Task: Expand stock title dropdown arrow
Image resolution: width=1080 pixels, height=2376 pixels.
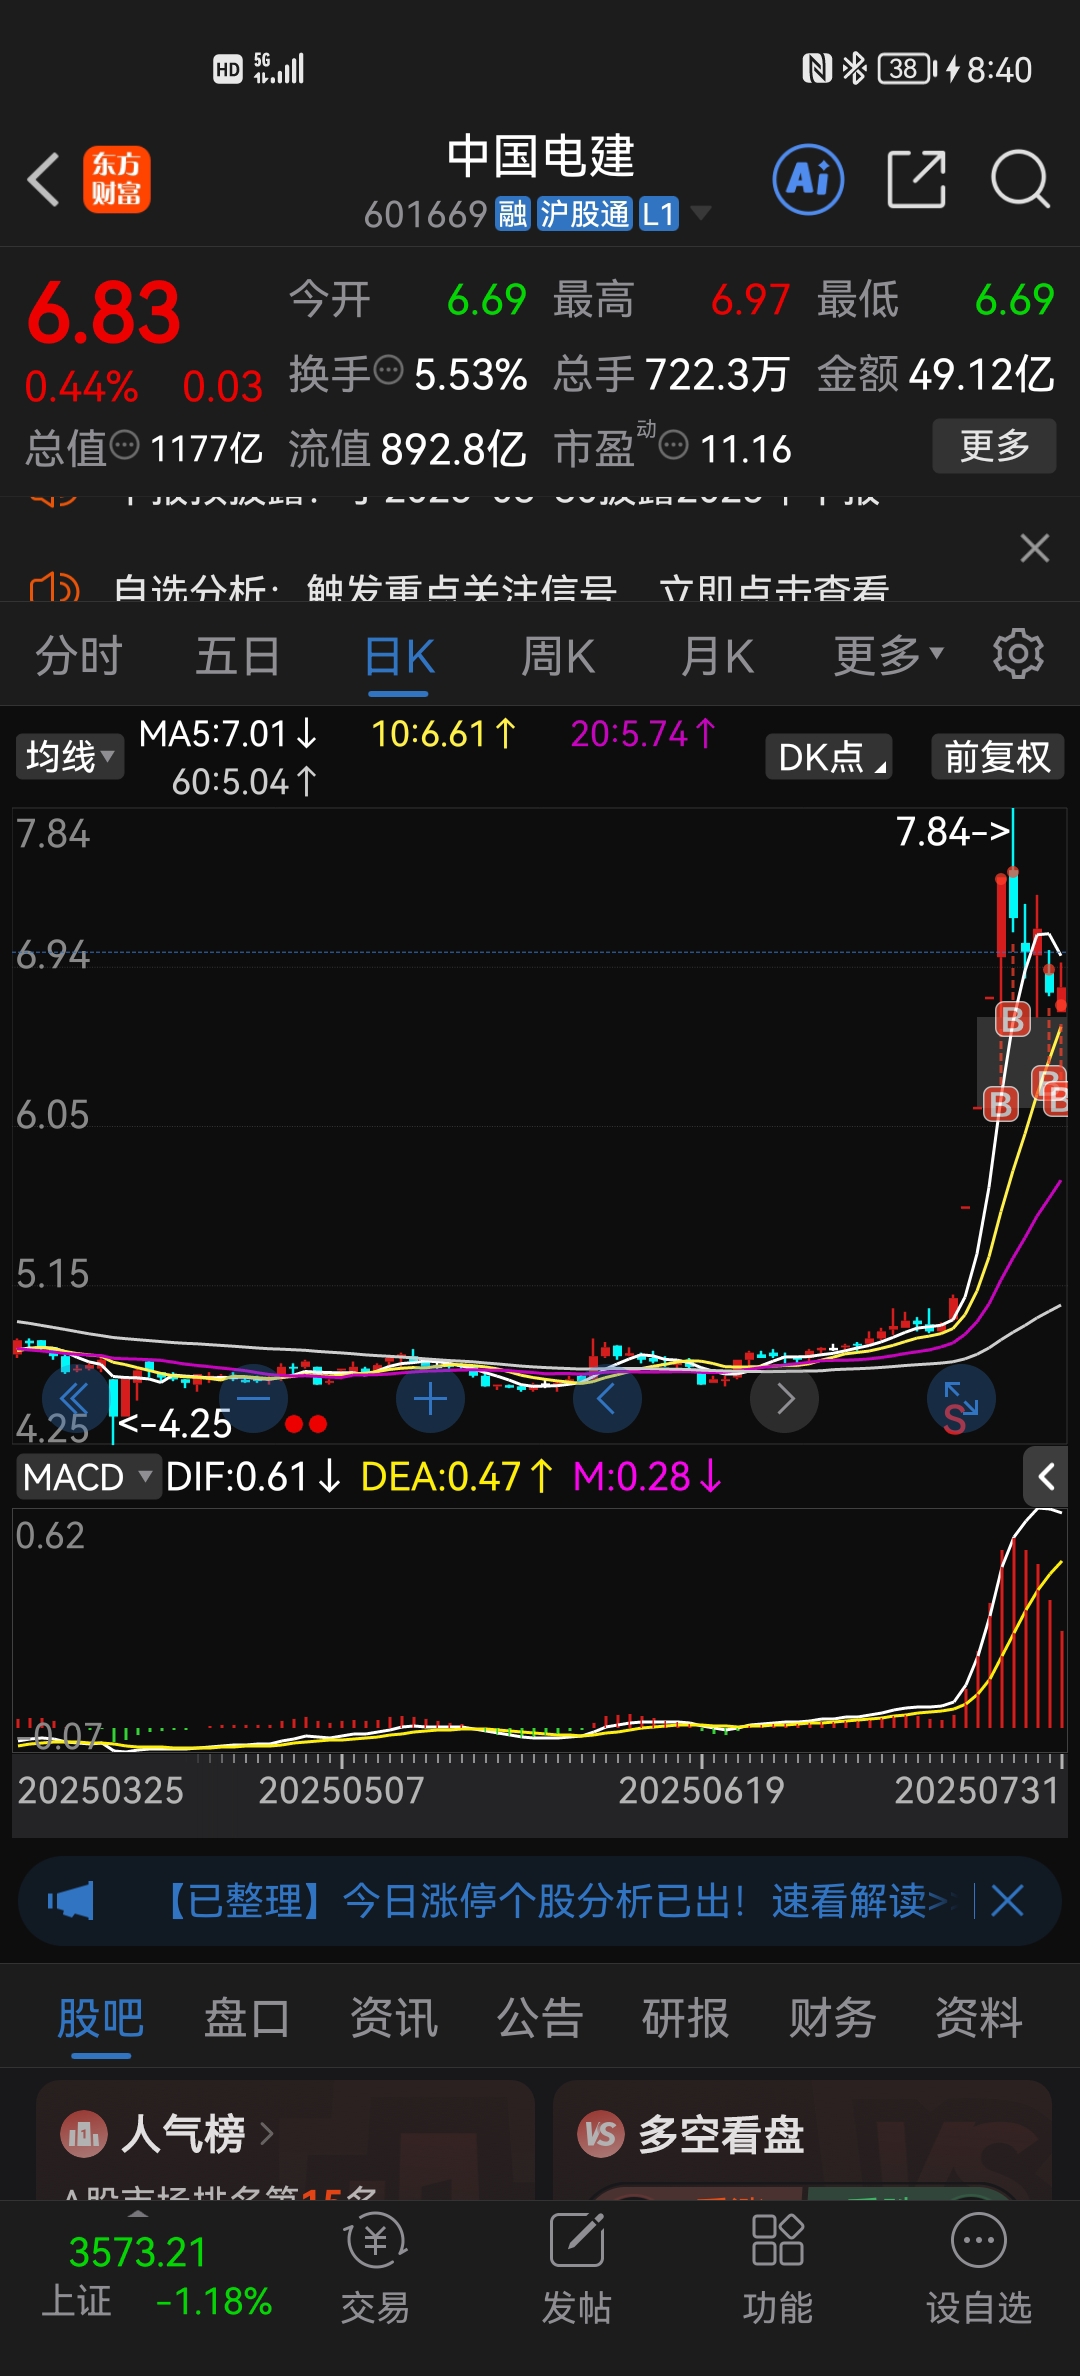Action: point(701,212)
